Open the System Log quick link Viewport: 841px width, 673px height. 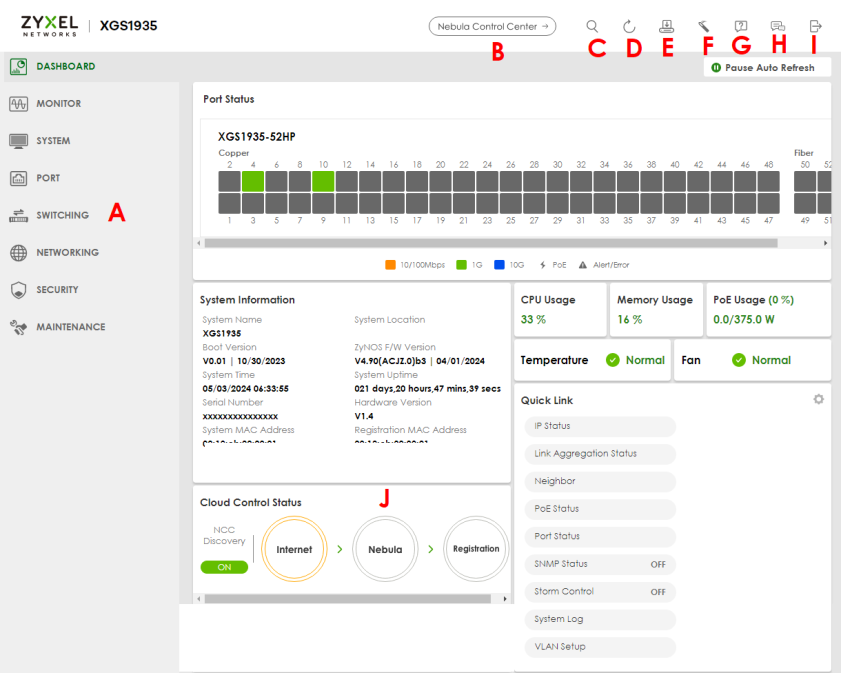pyautogui.click(x=600, y=619)
